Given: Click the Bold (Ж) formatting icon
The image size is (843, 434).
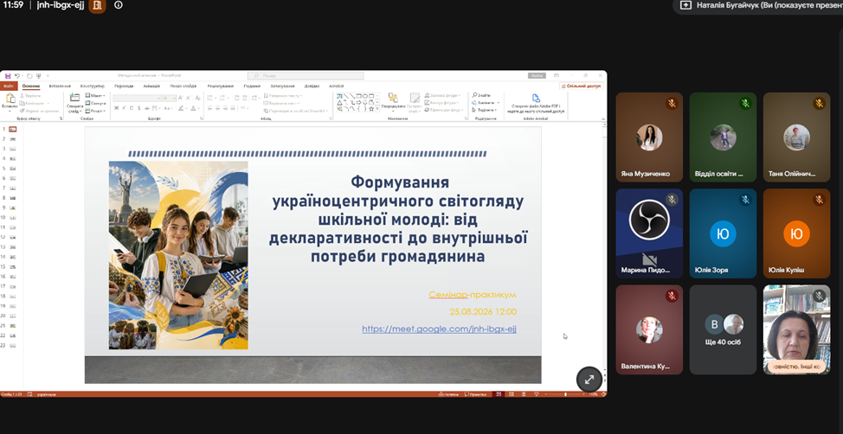Looking at the screenshot, I should [x=116, y=108].
